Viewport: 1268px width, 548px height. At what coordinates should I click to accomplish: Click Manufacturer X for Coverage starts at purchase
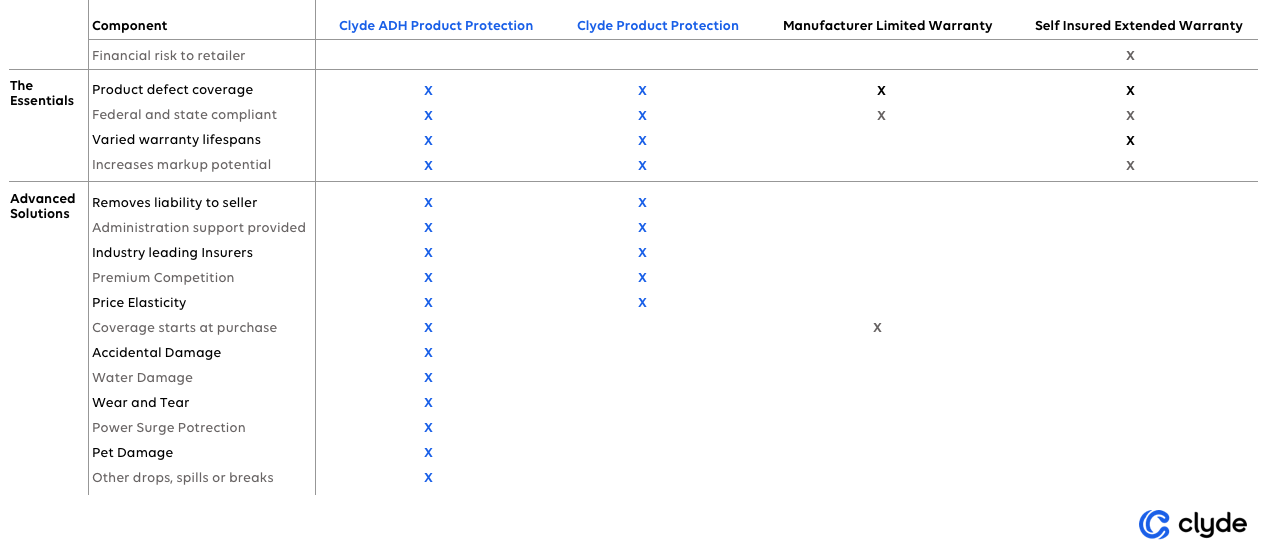click(x=877, y=328)
